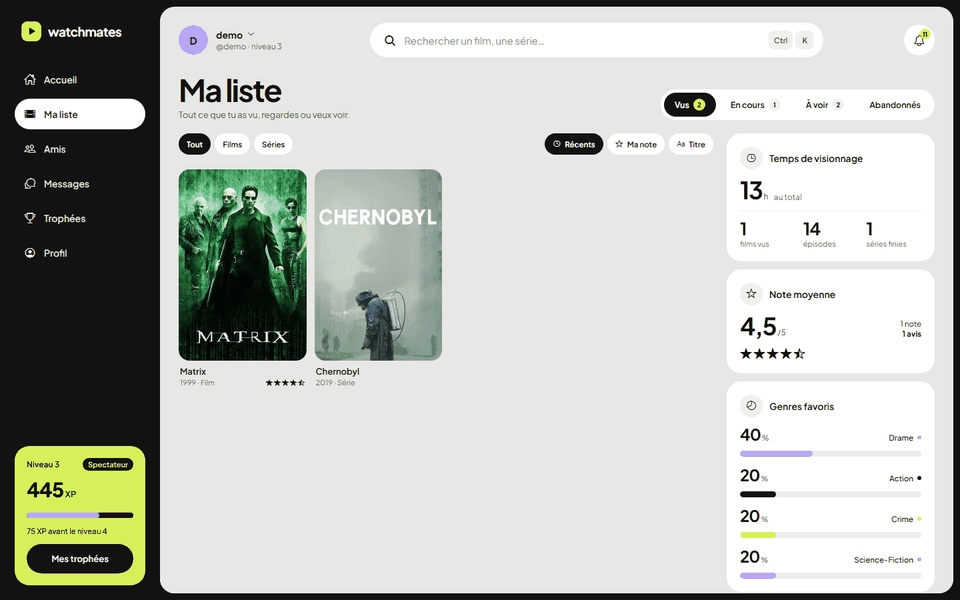
Task: Click "75 XP avant le niveau 4" text
Action: coord(67,531)
